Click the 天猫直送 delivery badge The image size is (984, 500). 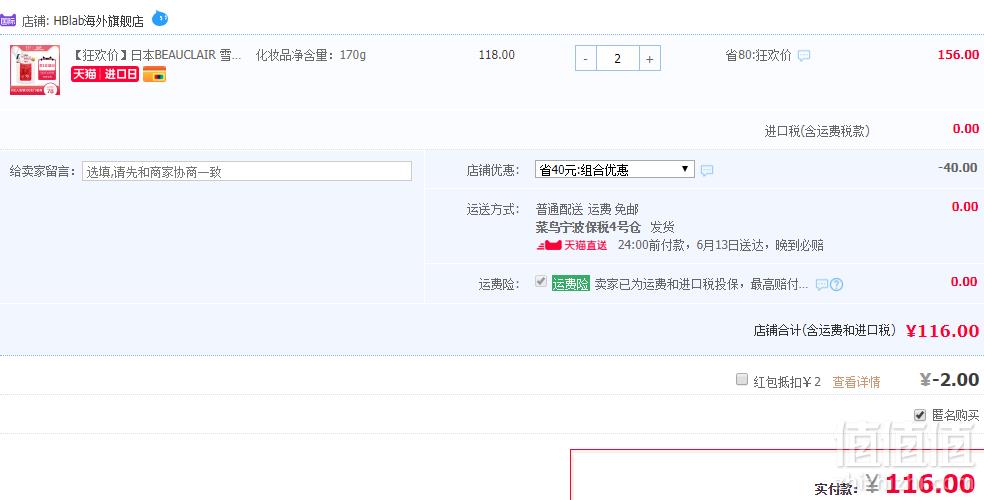[x=572, y=245]
